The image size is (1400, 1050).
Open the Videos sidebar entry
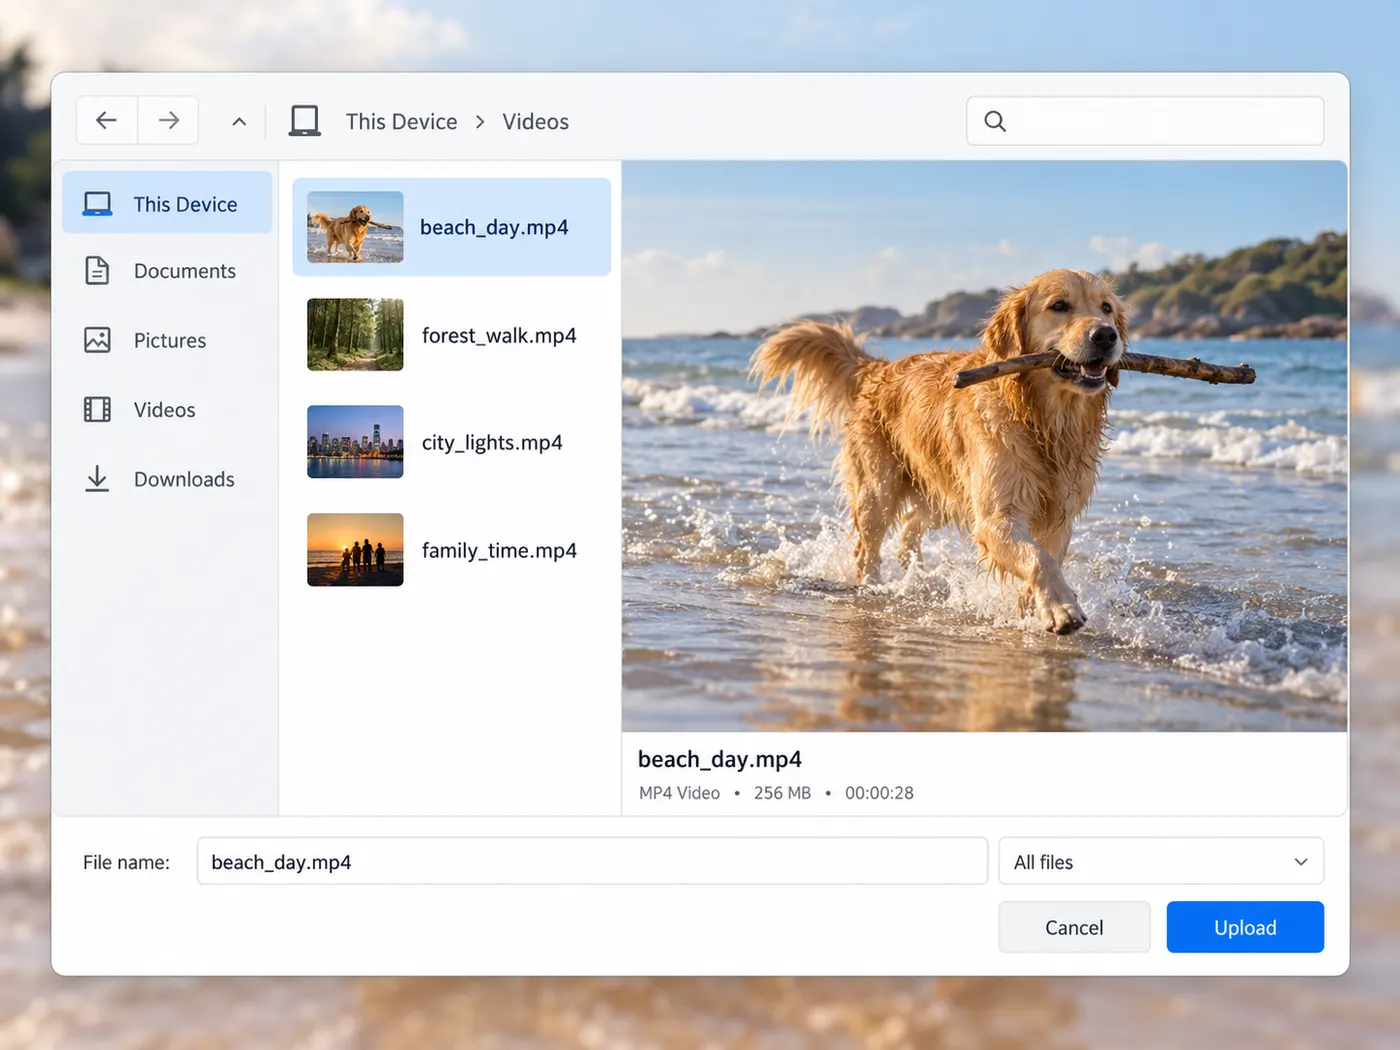pyautogui.click(x=167, y=409)
